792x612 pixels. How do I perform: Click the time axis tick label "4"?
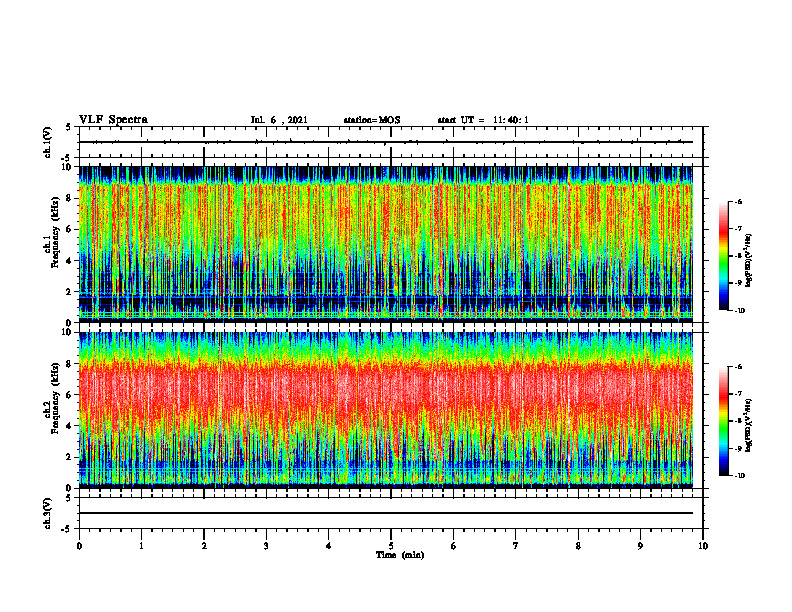tap(329, 546)
